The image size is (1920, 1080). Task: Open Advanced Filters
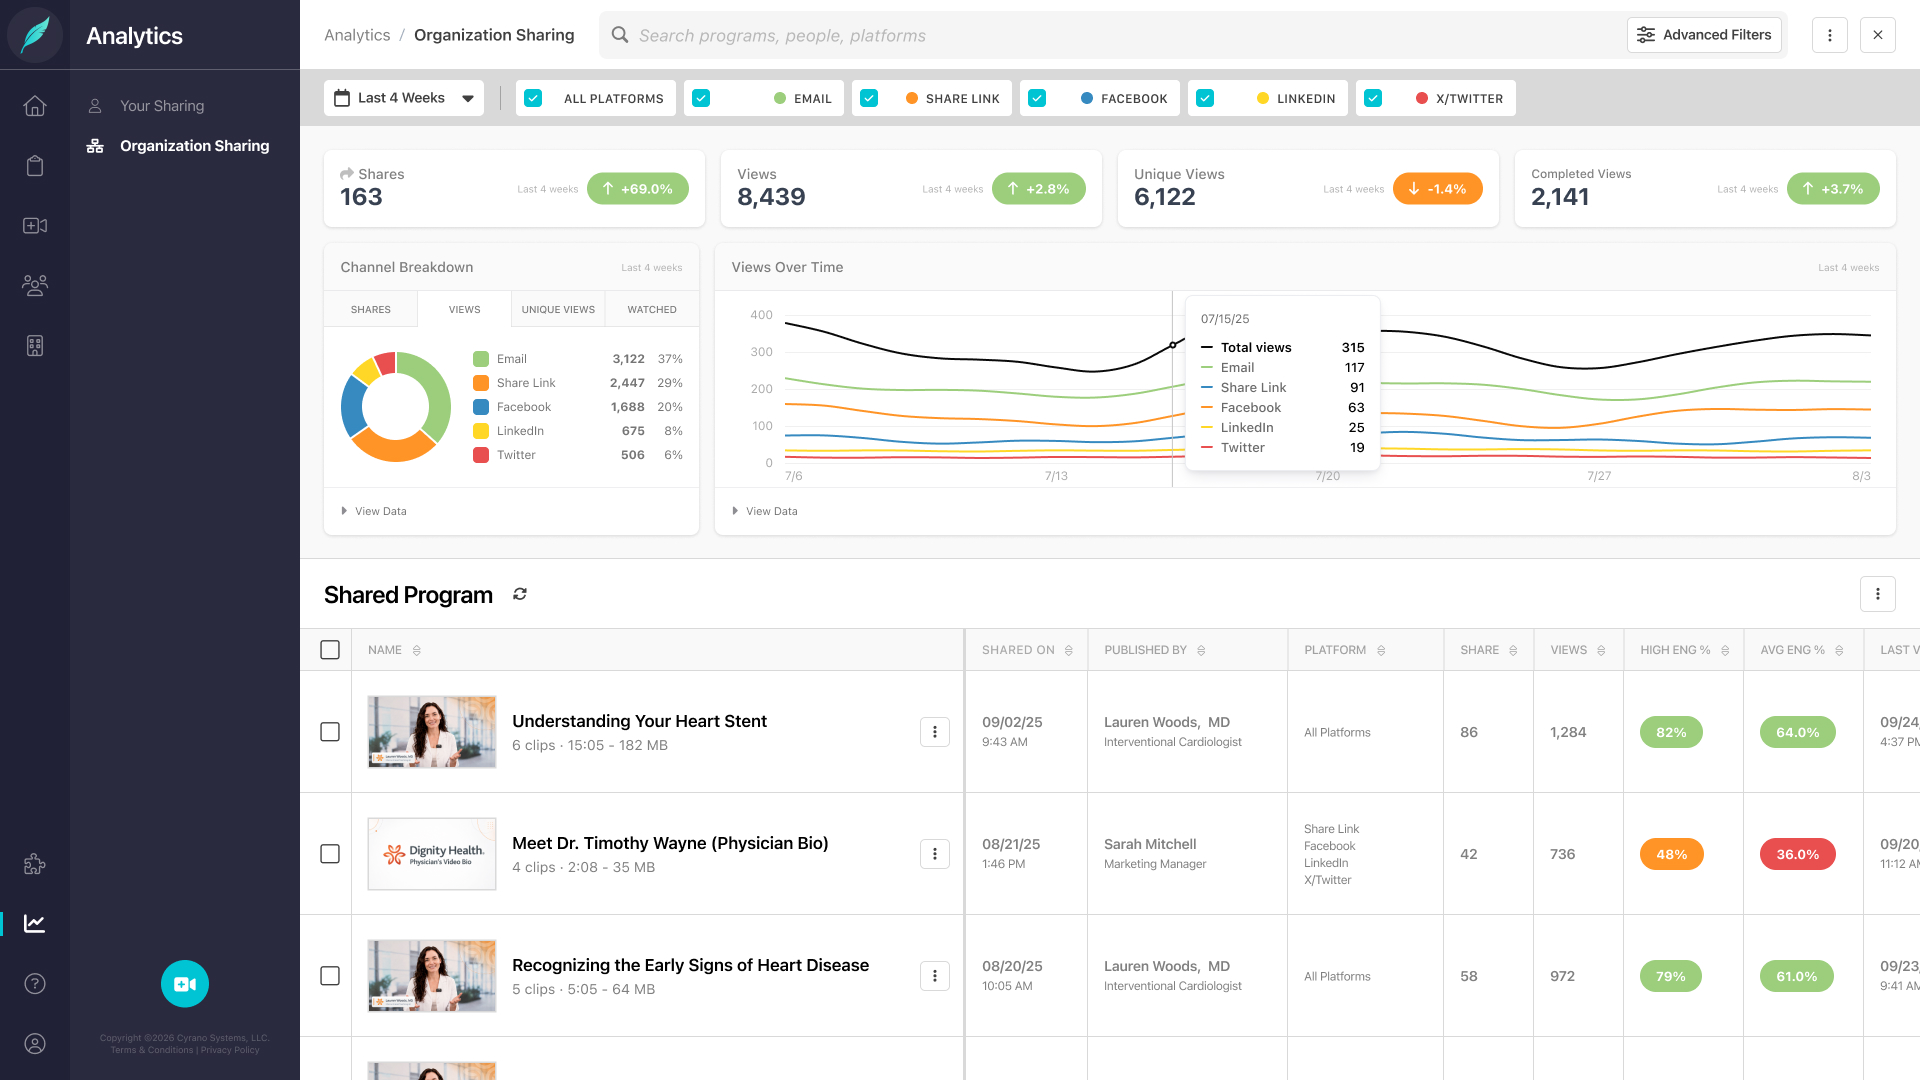(x=1704, y=35)
